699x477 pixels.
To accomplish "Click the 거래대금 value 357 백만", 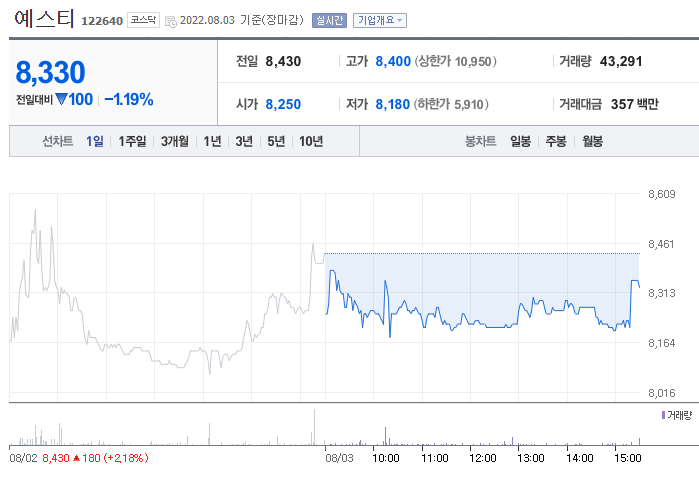I will pos(634,104).
